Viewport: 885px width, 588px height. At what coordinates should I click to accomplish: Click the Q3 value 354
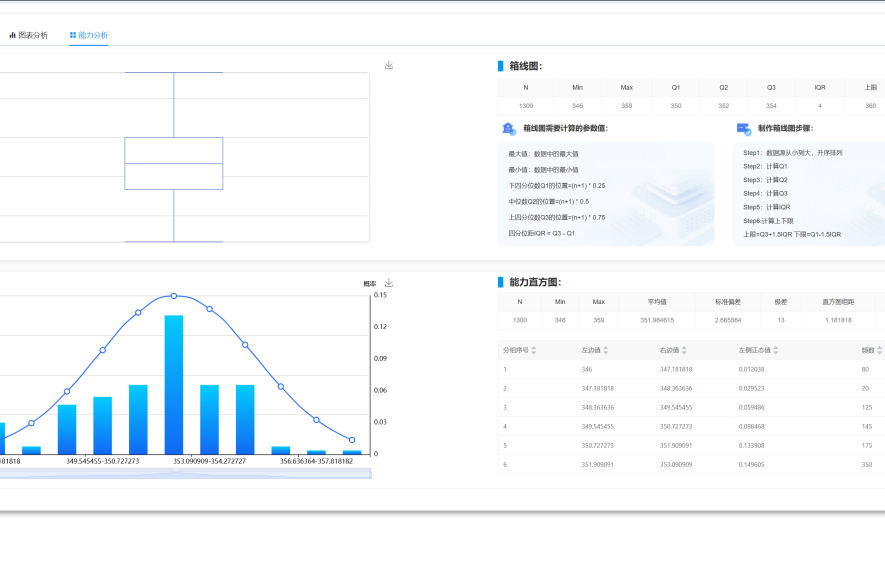click(771, 106)
